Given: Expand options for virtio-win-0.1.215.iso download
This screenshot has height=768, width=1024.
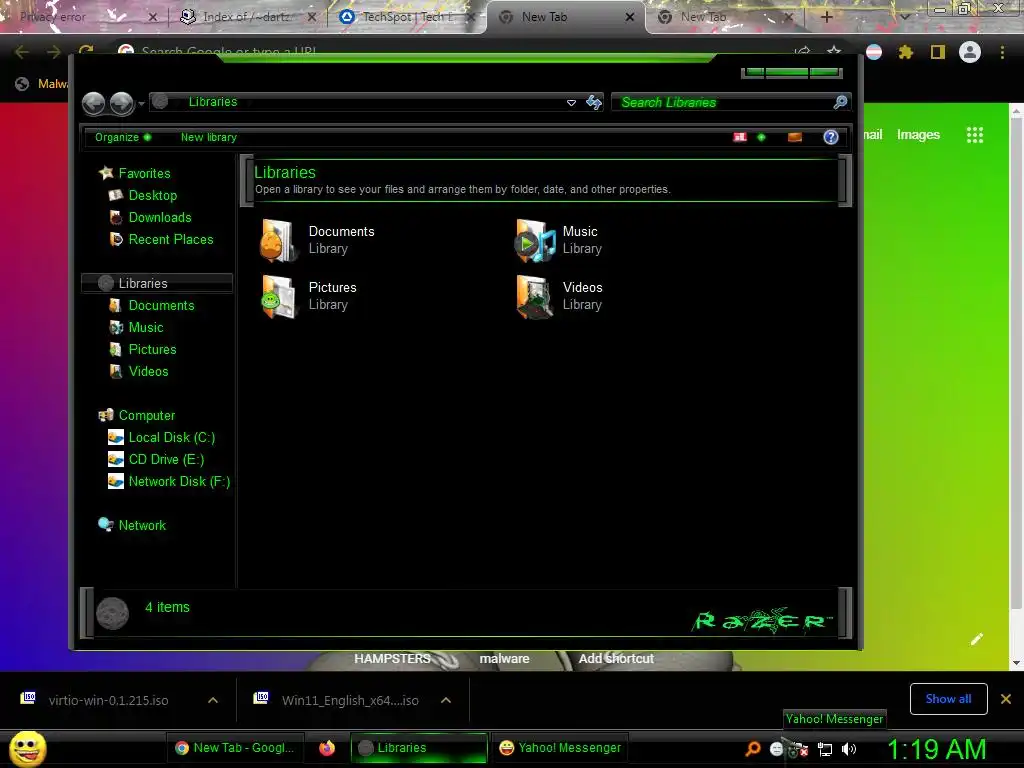Looking at the screenshot, I should pos(213,700).
